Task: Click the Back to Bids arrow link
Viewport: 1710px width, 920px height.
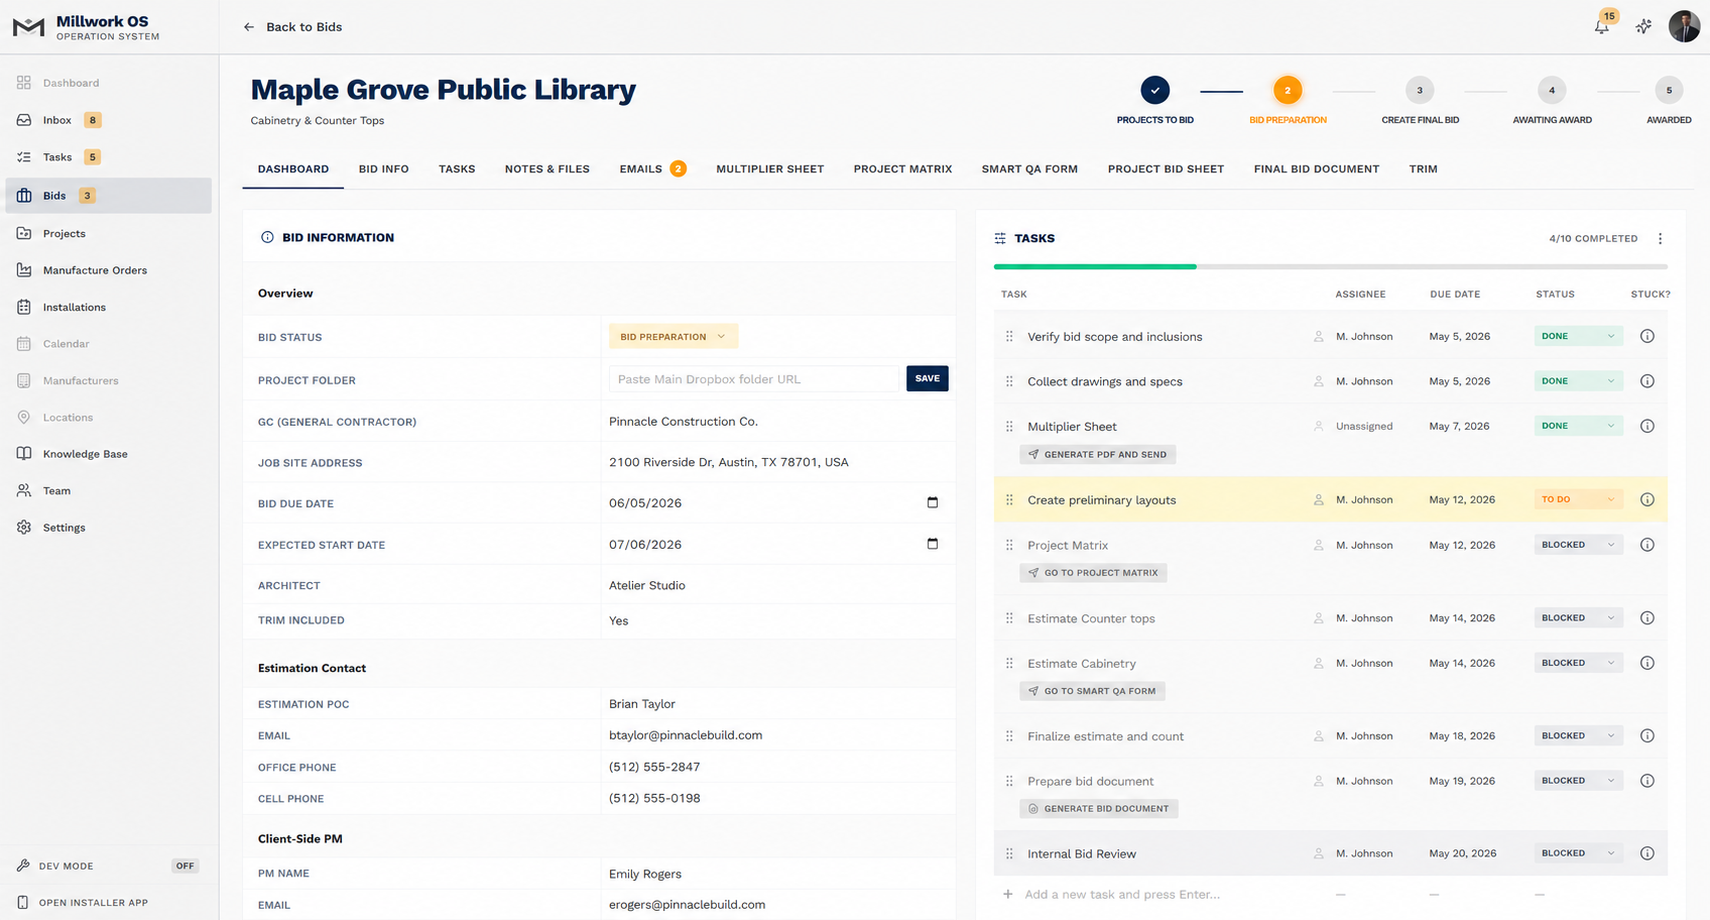Action: pyautogui.click(x=292, y=27)
